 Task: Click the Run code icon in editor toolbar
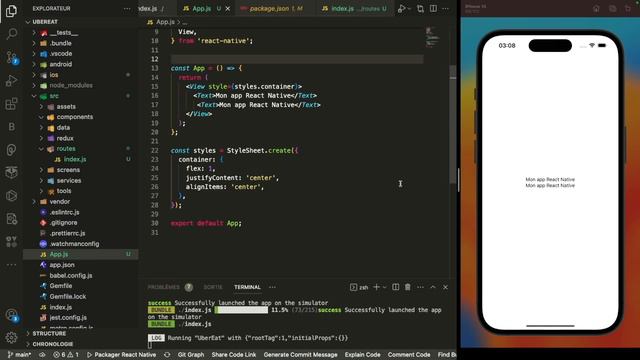coord(402,9)
